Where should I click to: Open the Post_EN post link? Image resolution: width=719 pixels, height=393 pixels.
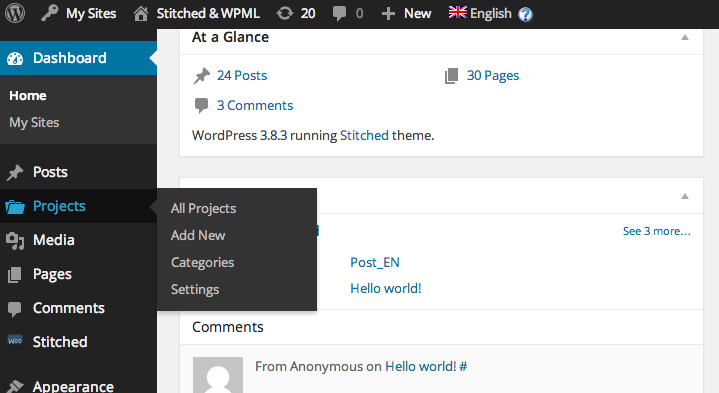click(x=375, y=262)
